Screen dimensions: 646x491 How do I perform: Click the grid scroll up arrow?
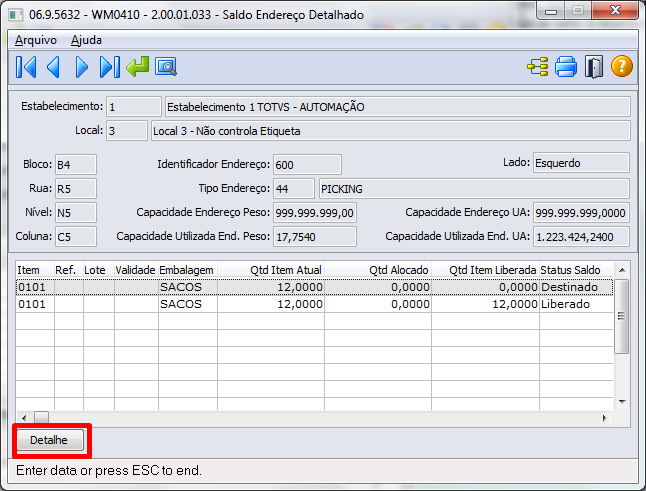622,270
